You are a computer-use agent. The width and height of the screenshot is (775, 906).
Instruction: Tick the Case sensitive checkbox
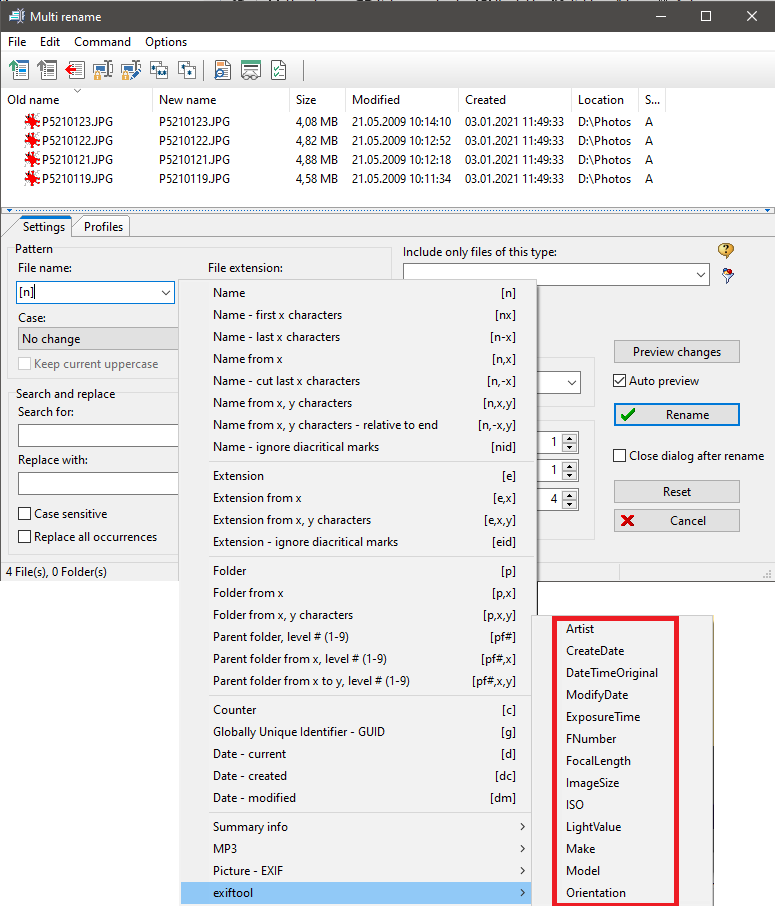pos(25,514)
